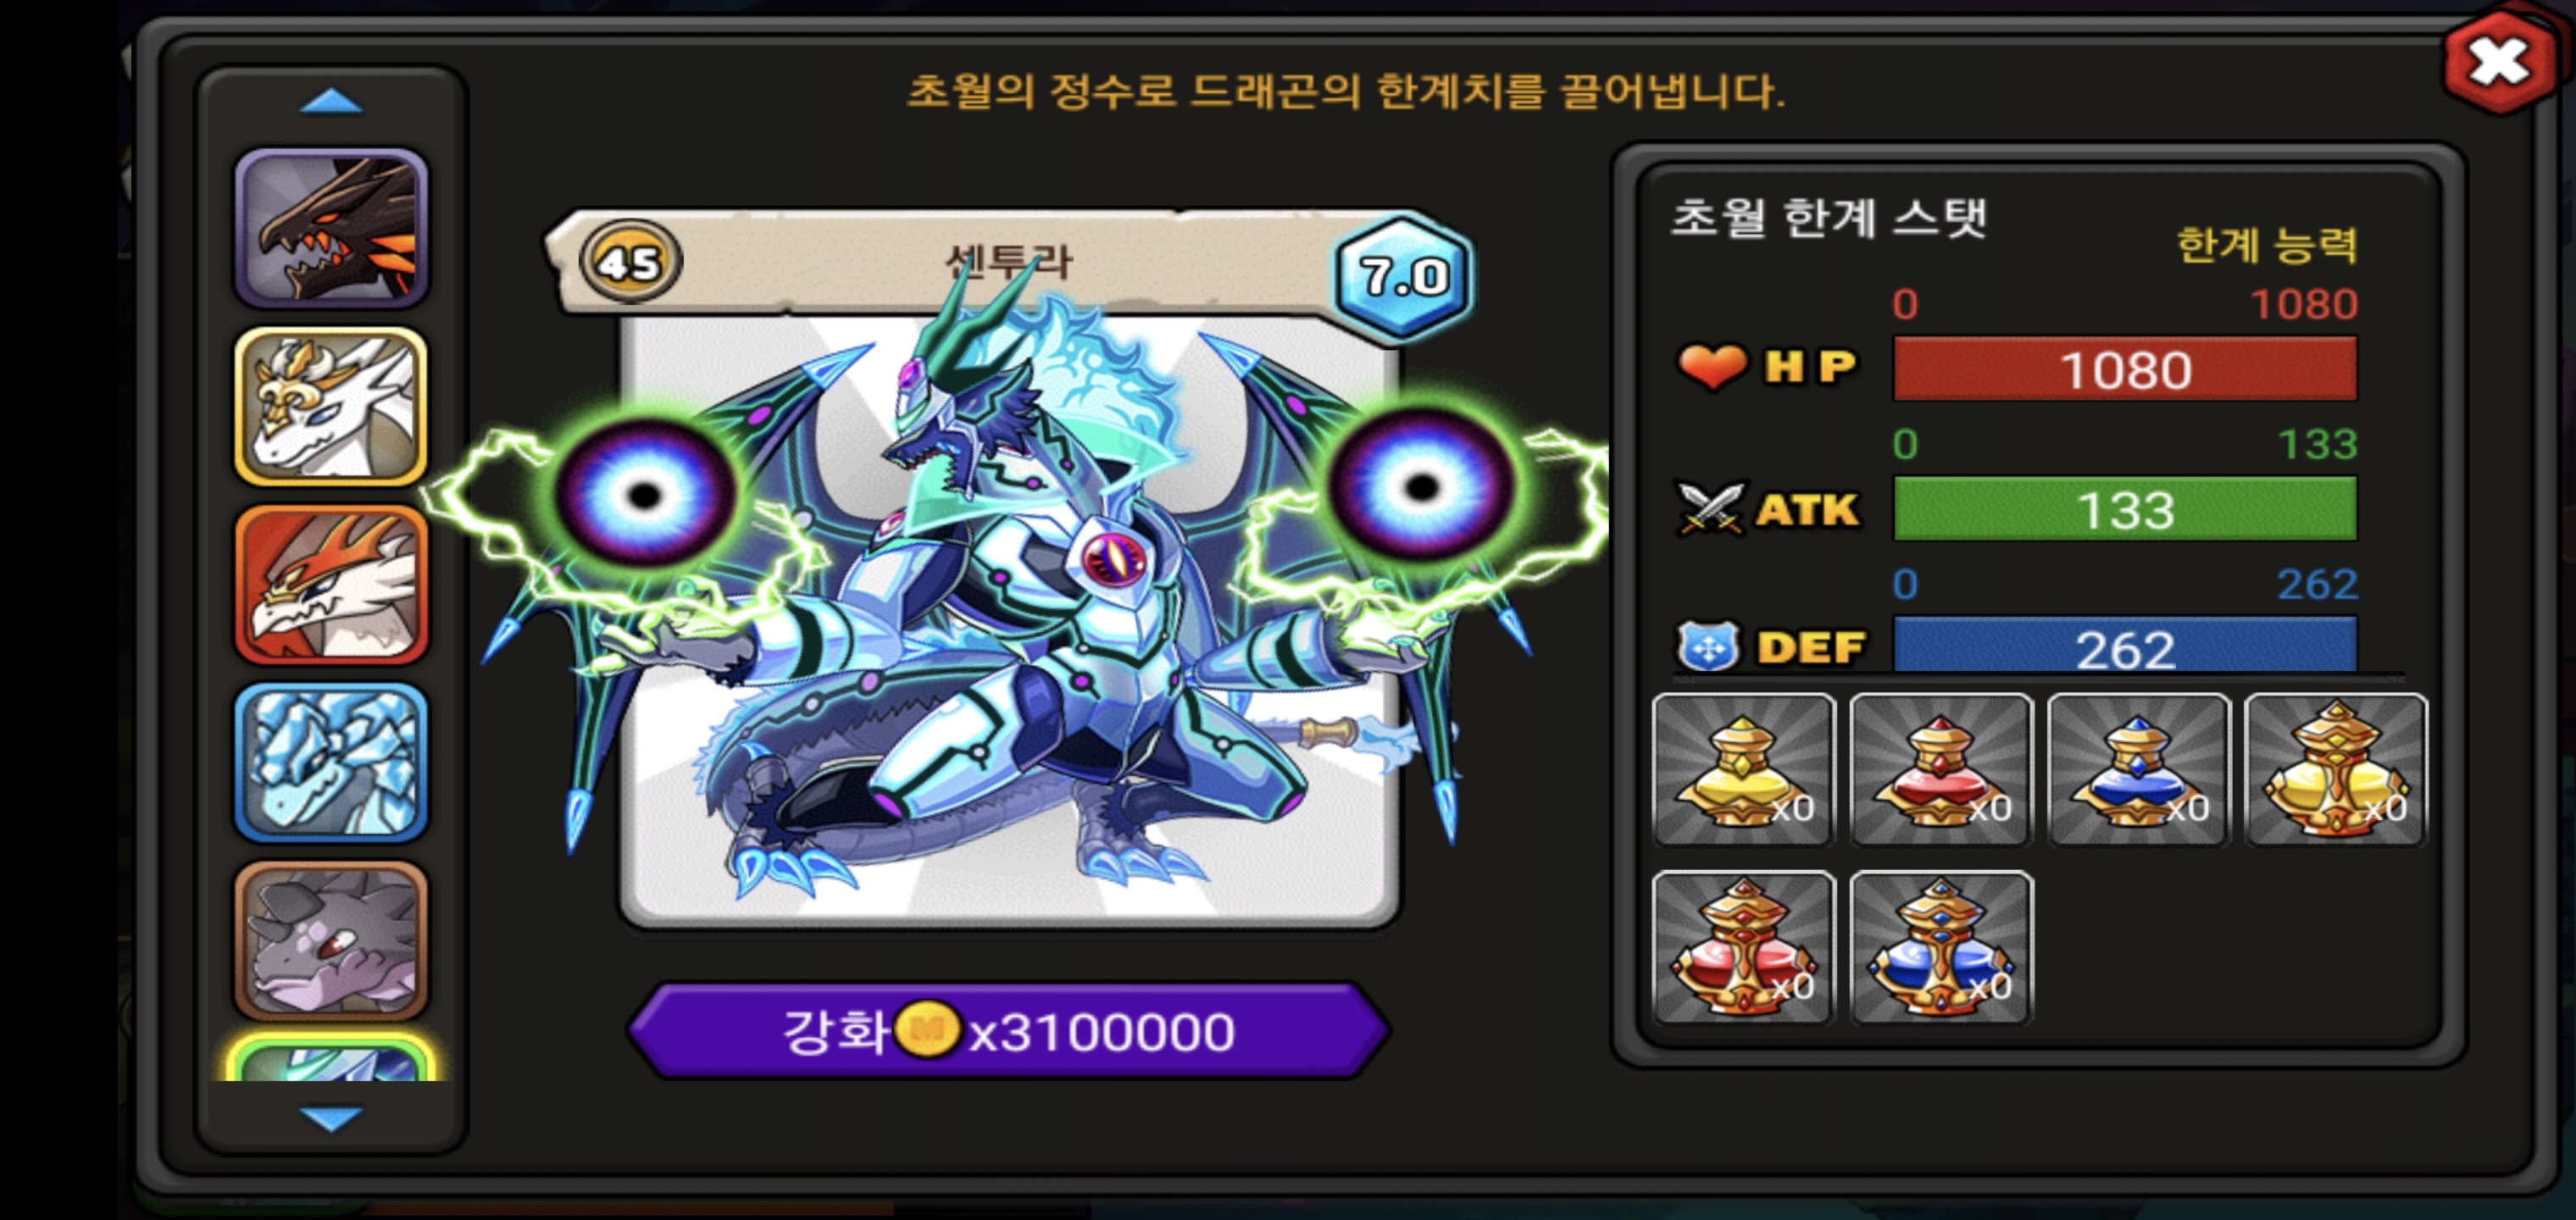Tap the small yellow essence potion

(1744, 770)
